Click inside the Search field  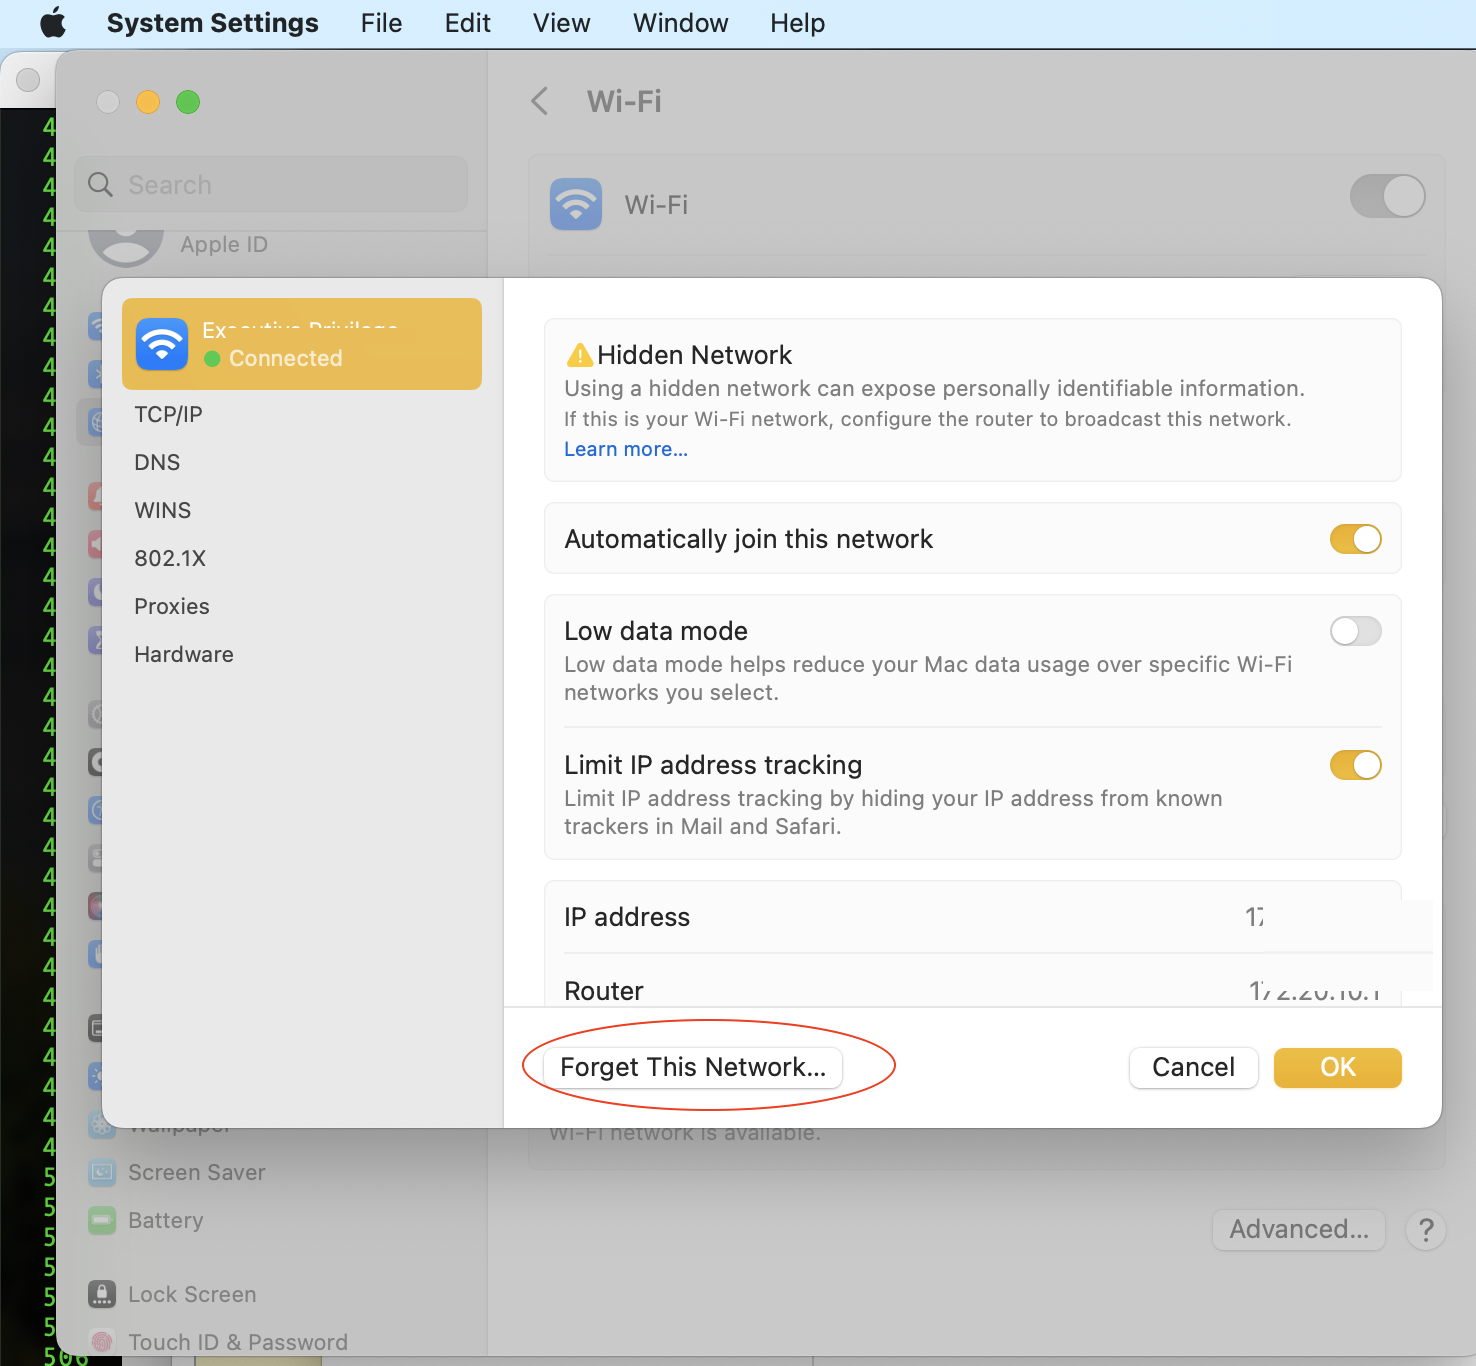point(270,184)
